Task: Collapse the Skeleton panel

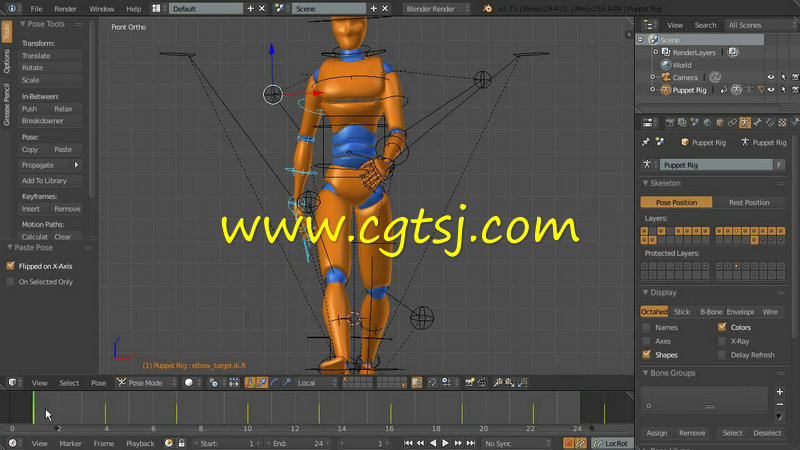Action: point(646,183)
